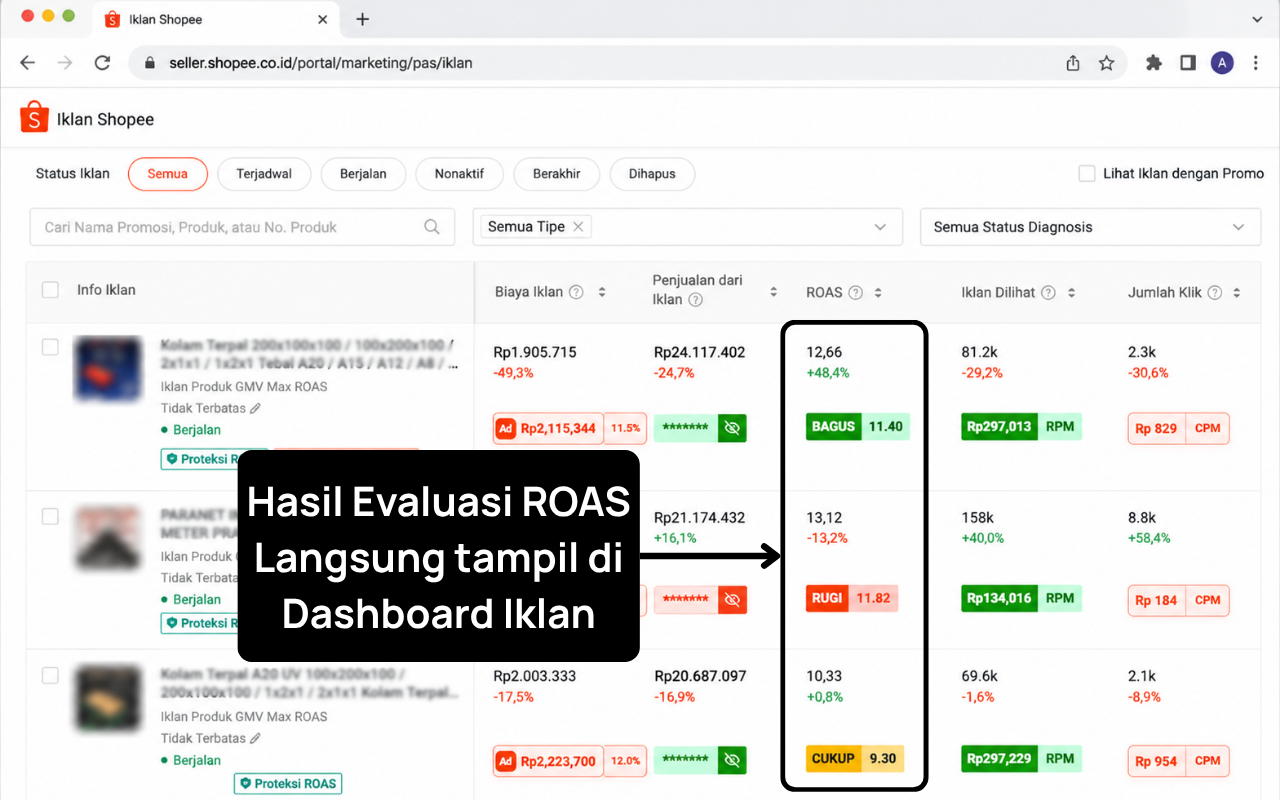Reload the page with refresh icon
The width and height of the screenshot is (1280, 800).
(x=102, y=63)
